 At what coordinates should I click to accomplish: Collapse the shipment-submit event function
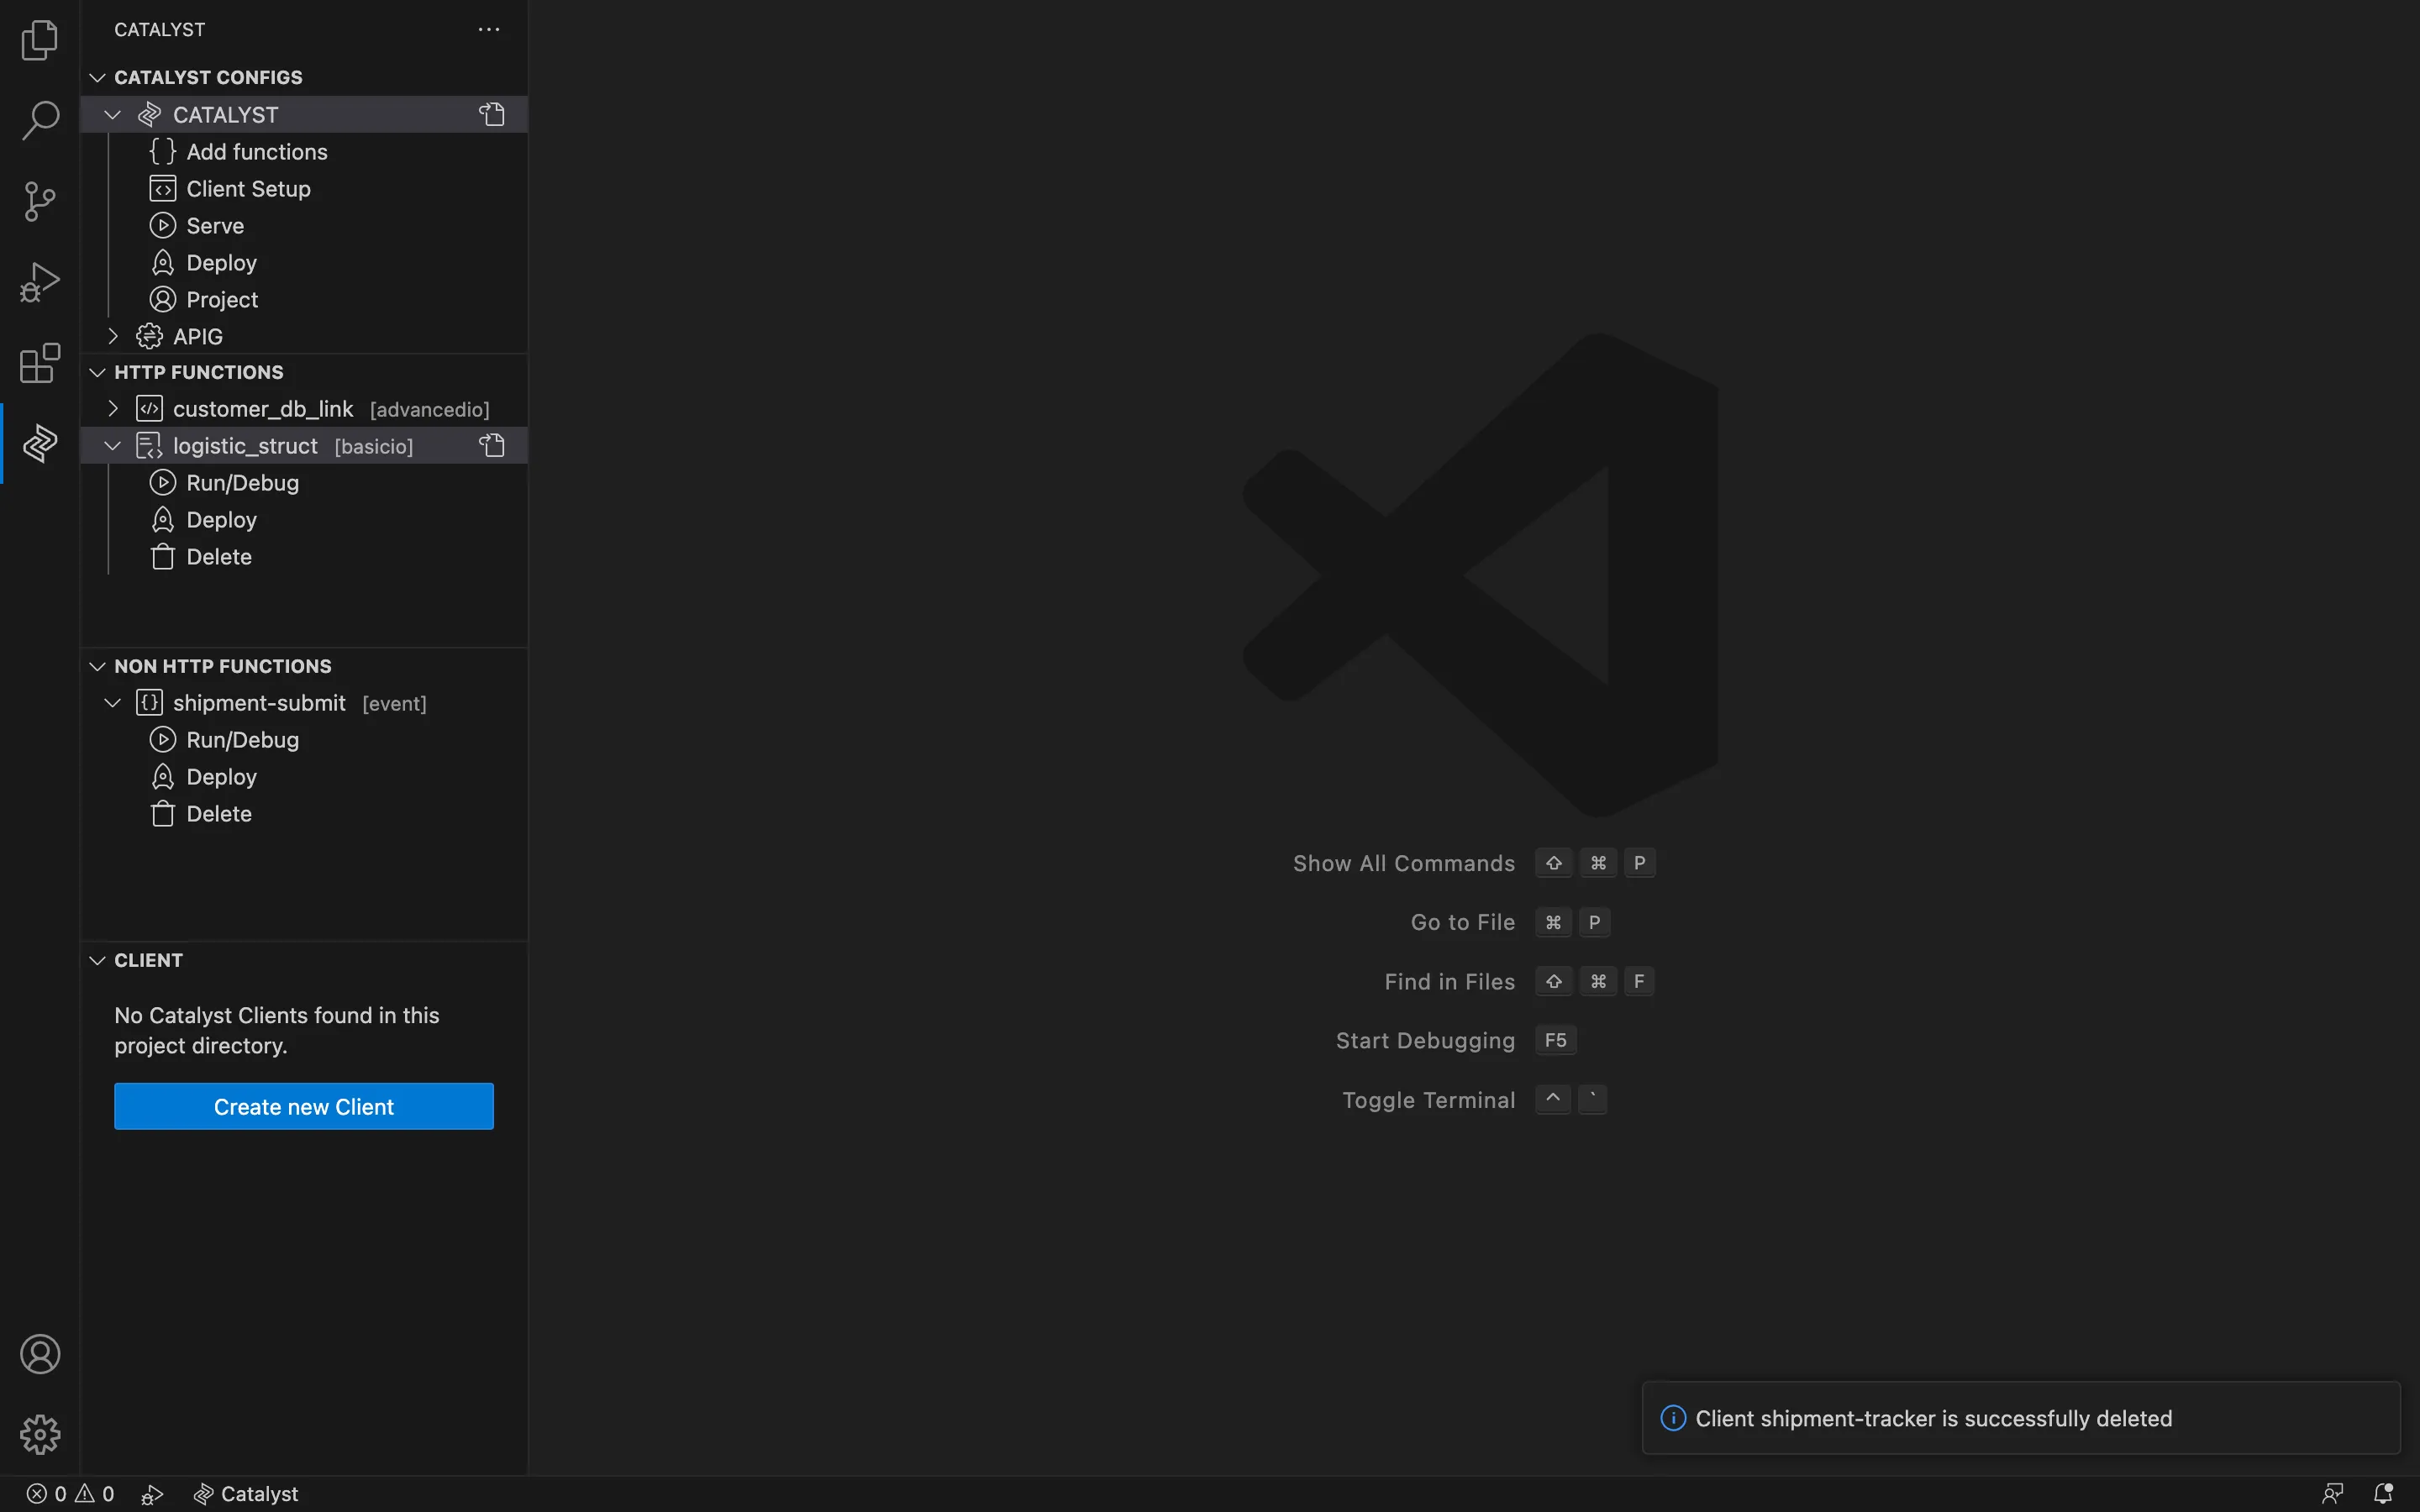(x=113, y=703)
